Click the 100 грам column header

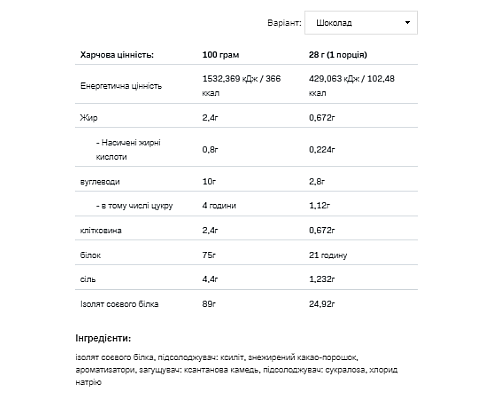[220, 55]
